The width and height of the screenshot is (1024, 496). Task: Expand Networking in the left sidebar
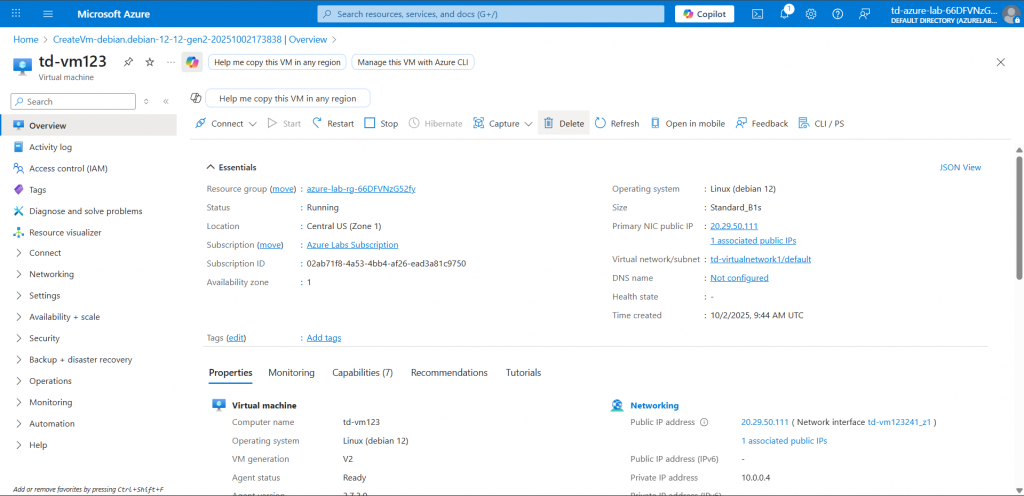point(51,274)
